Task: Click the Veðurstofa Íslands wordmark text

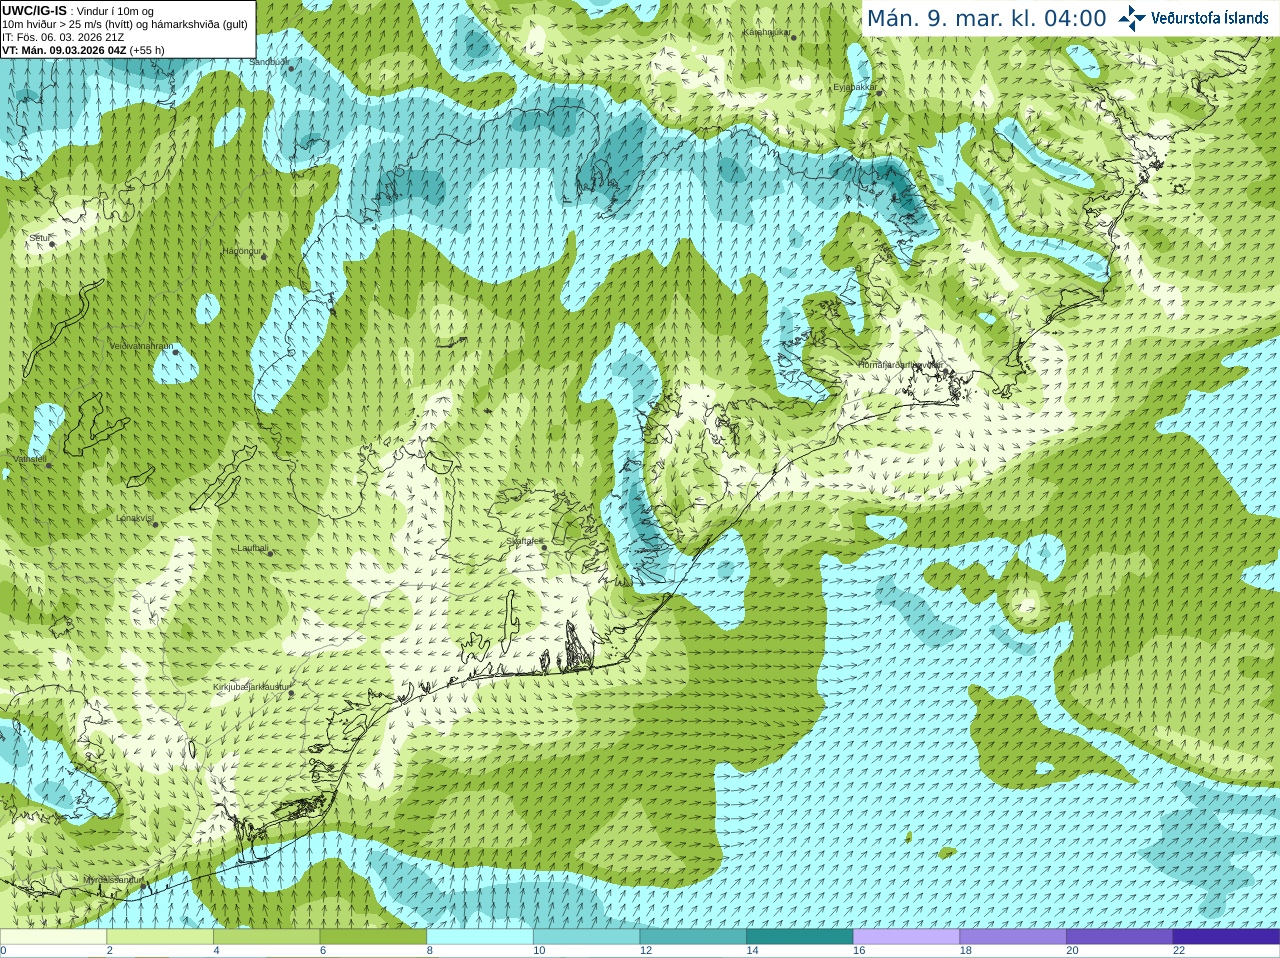Action: click(1210, 18)
